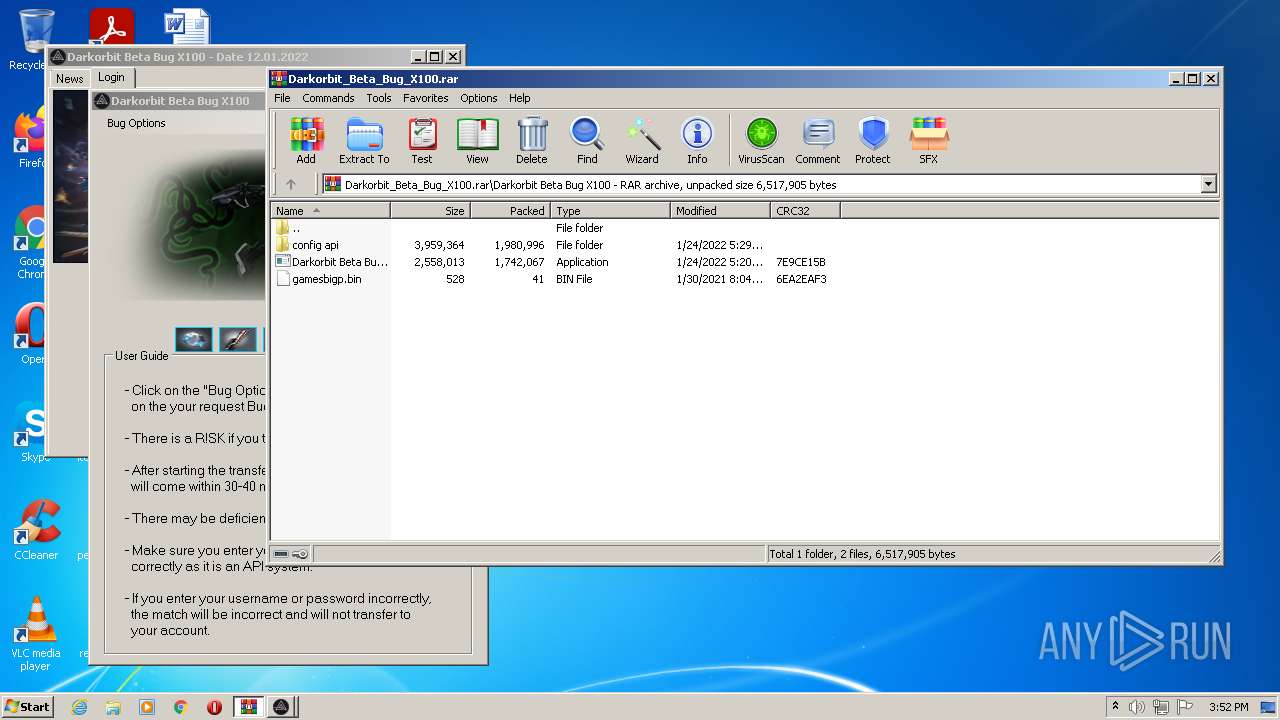Click the volume icon in system tray

[x=1137, y=707]
